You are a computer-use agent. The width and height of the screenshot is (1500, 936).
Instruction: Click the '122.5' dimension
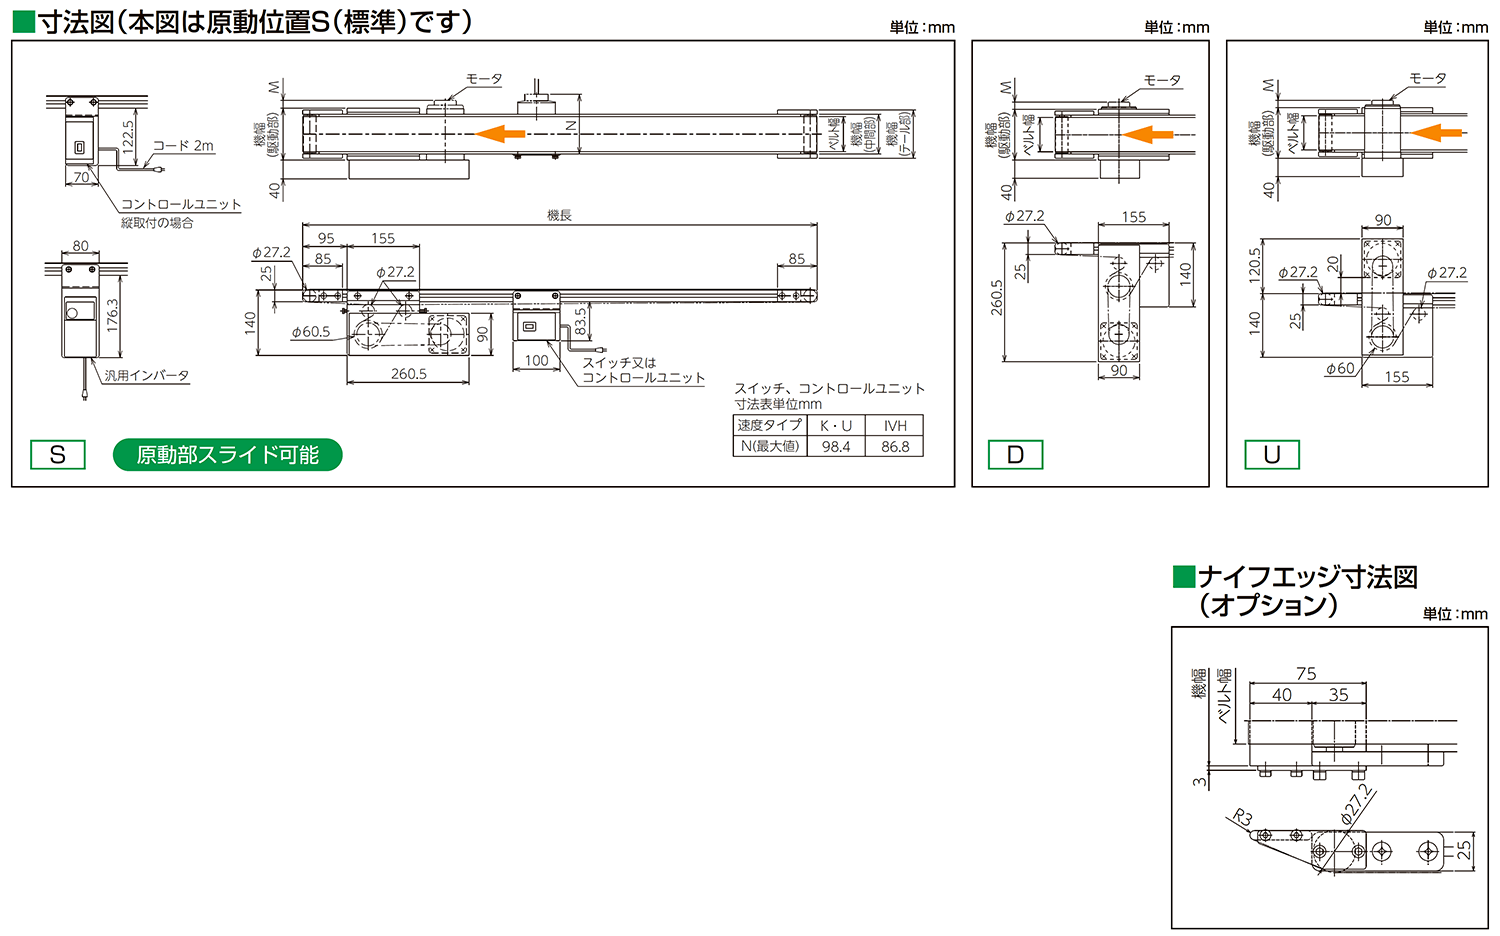click(x=128, y=135)
